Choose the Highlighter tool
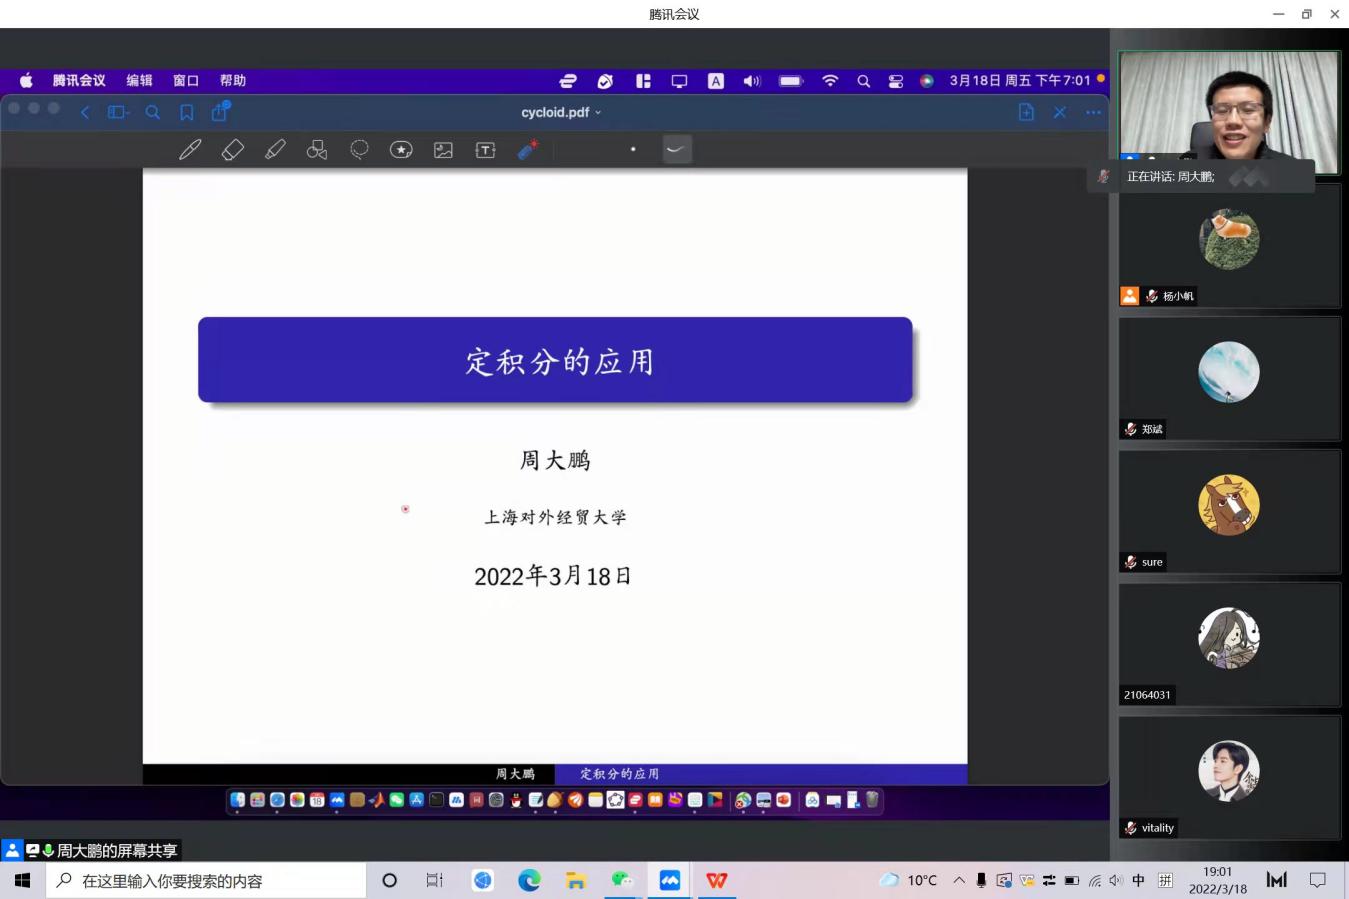The width and height of the screenshot is (1349, 899). (x=275, y=150)
